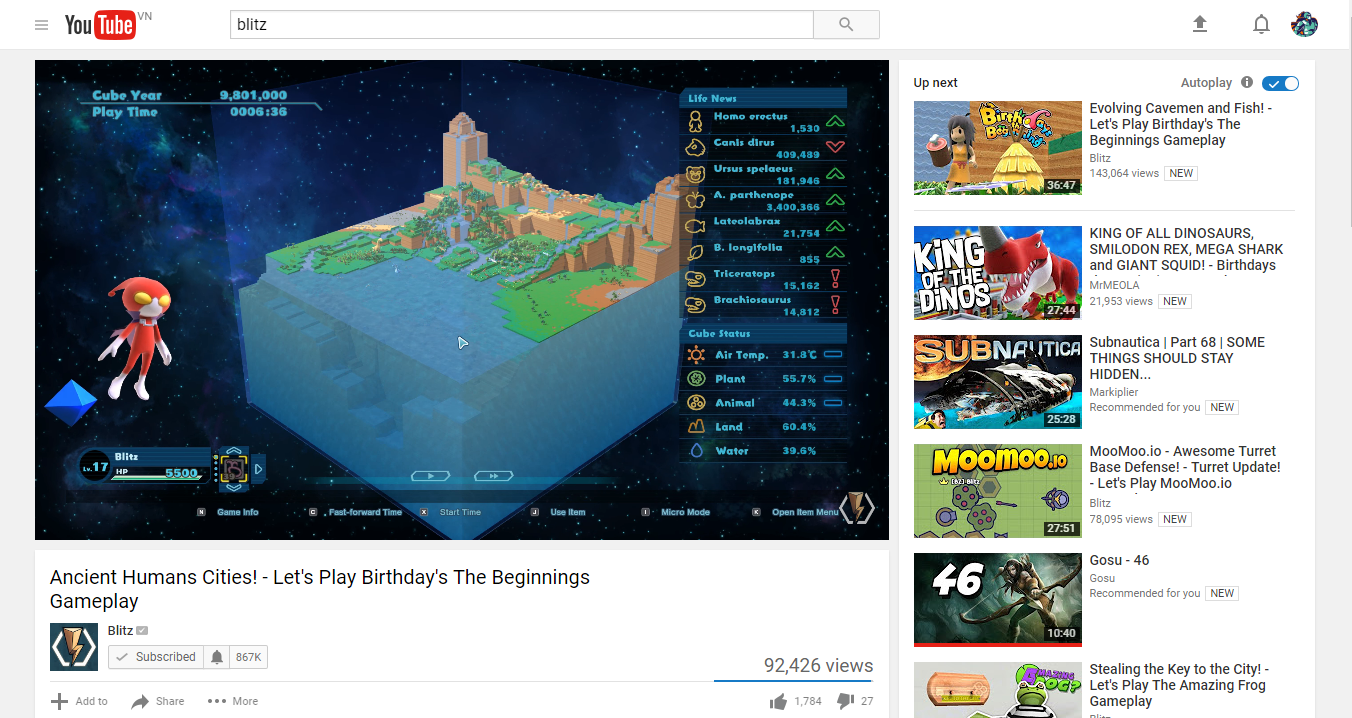Click the Up next heading
1352x718 pixels.
point(935,83)
